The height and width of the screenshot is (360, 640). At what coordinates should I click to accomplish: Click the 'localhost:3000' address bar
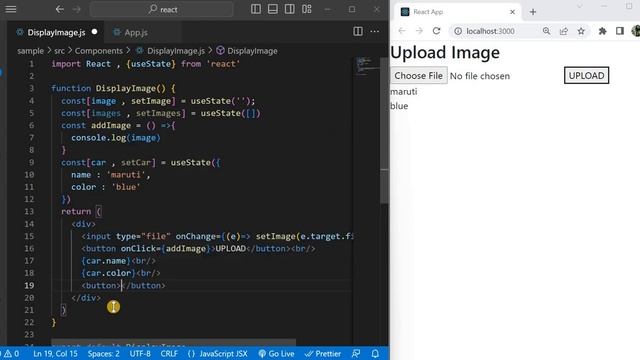tap(490, 31)
